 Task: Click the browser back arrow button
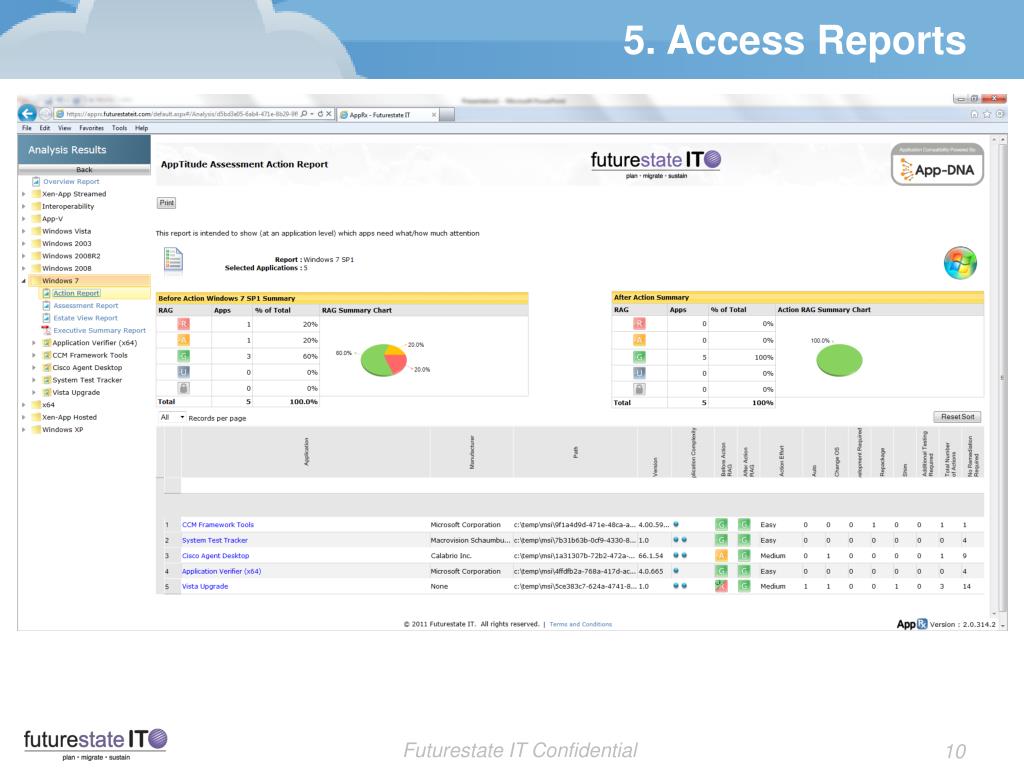27,114
